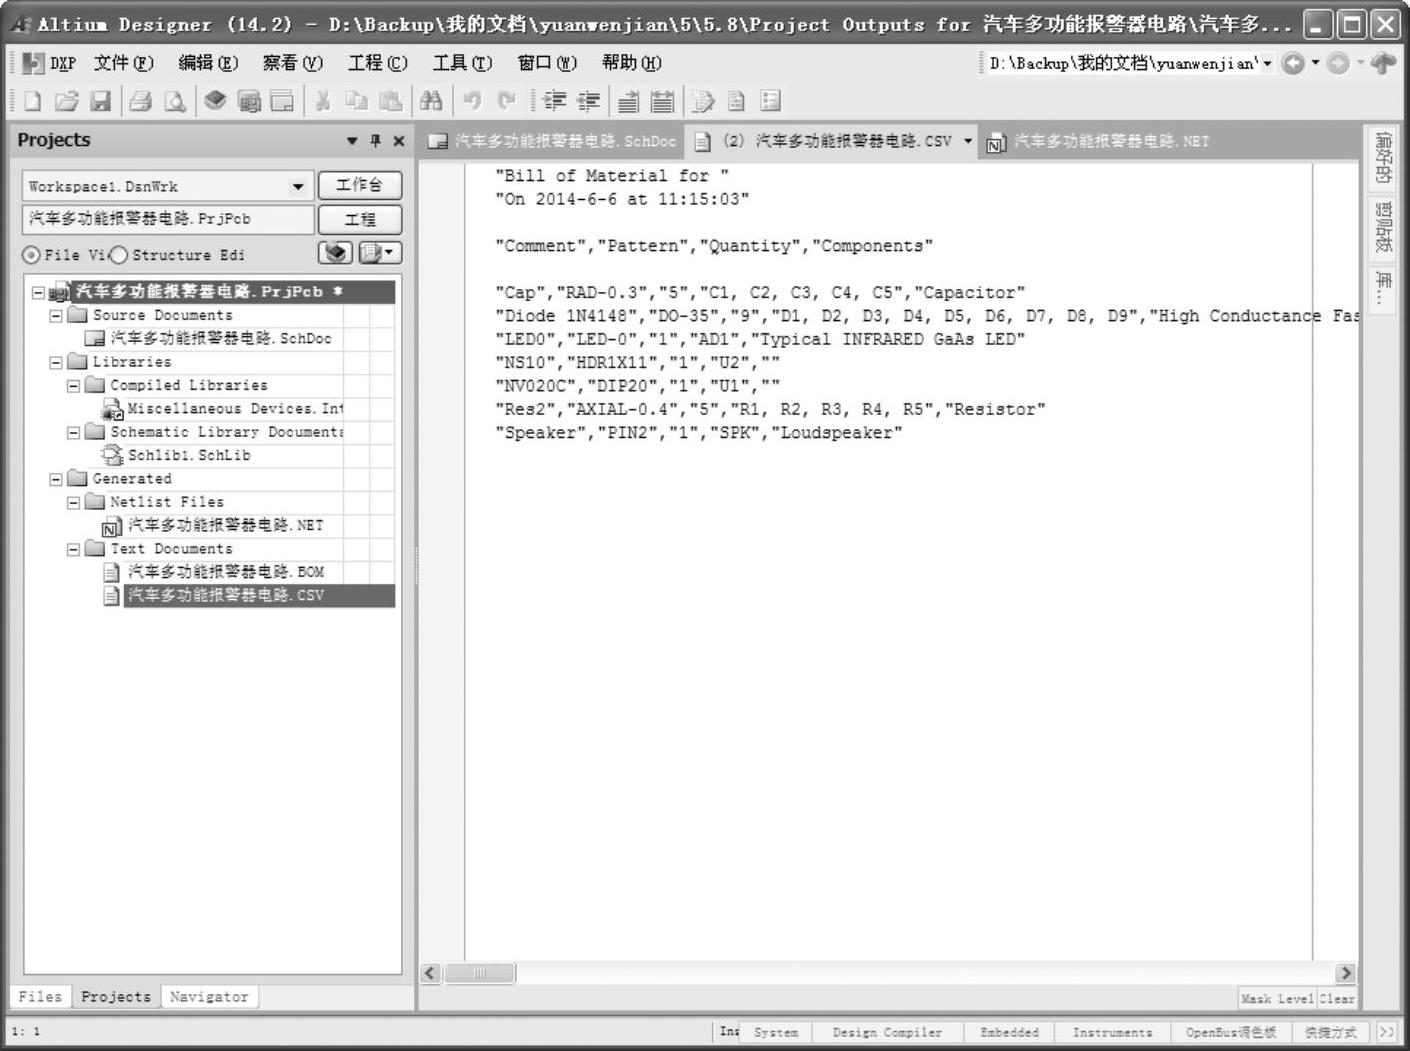
Task: Click the Mask Level button
Action: point(1278,998)
